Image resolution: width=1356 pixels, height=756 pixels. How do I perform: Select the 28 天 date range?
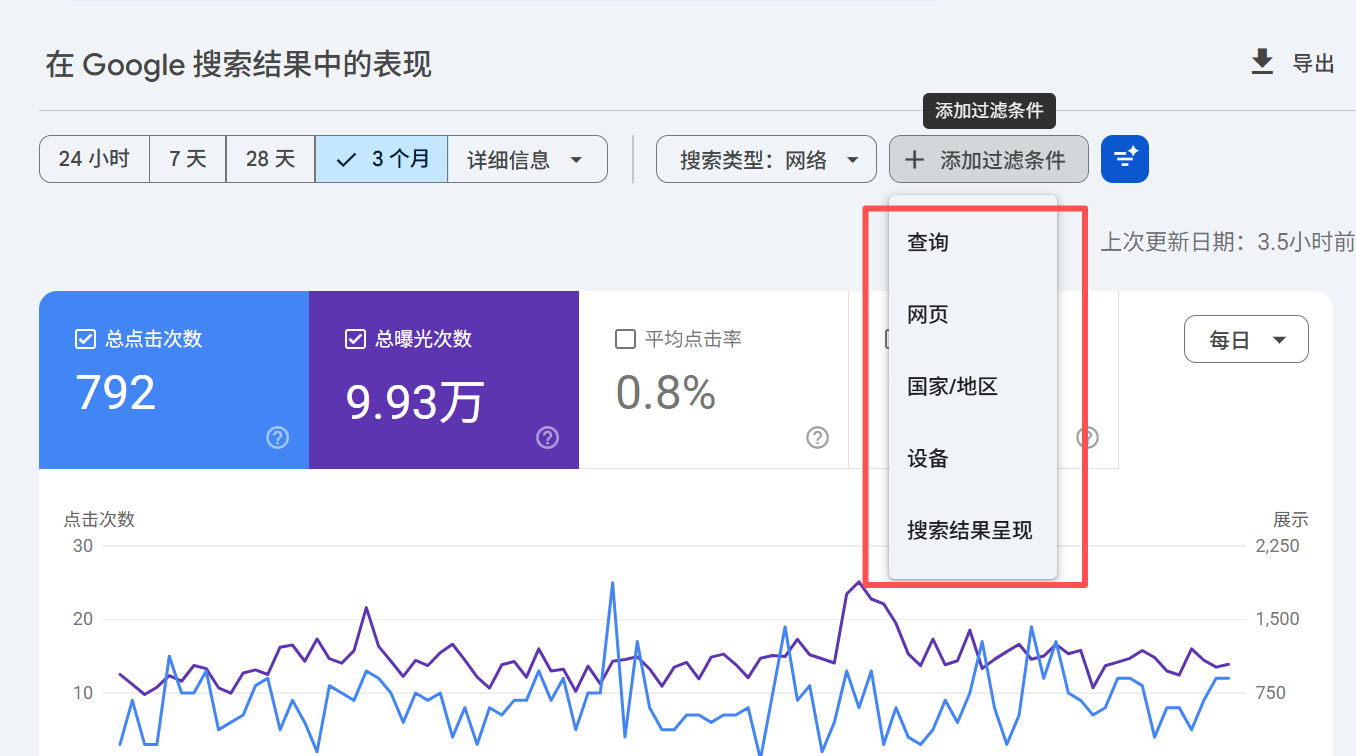[x=271, y=159]
